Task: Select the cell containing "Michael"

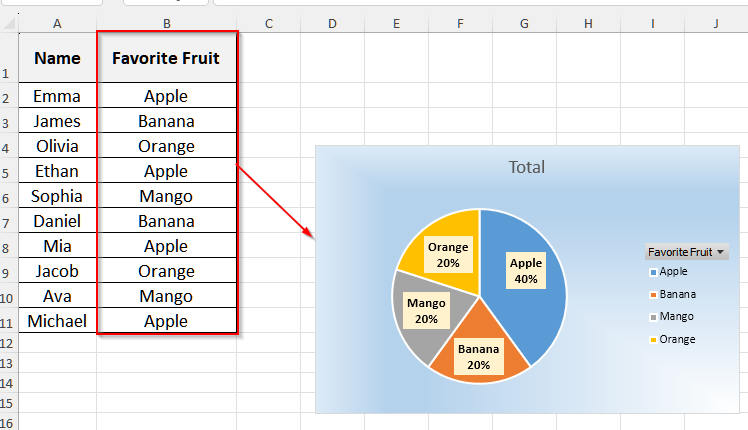Action: click(x=57, y=321)
